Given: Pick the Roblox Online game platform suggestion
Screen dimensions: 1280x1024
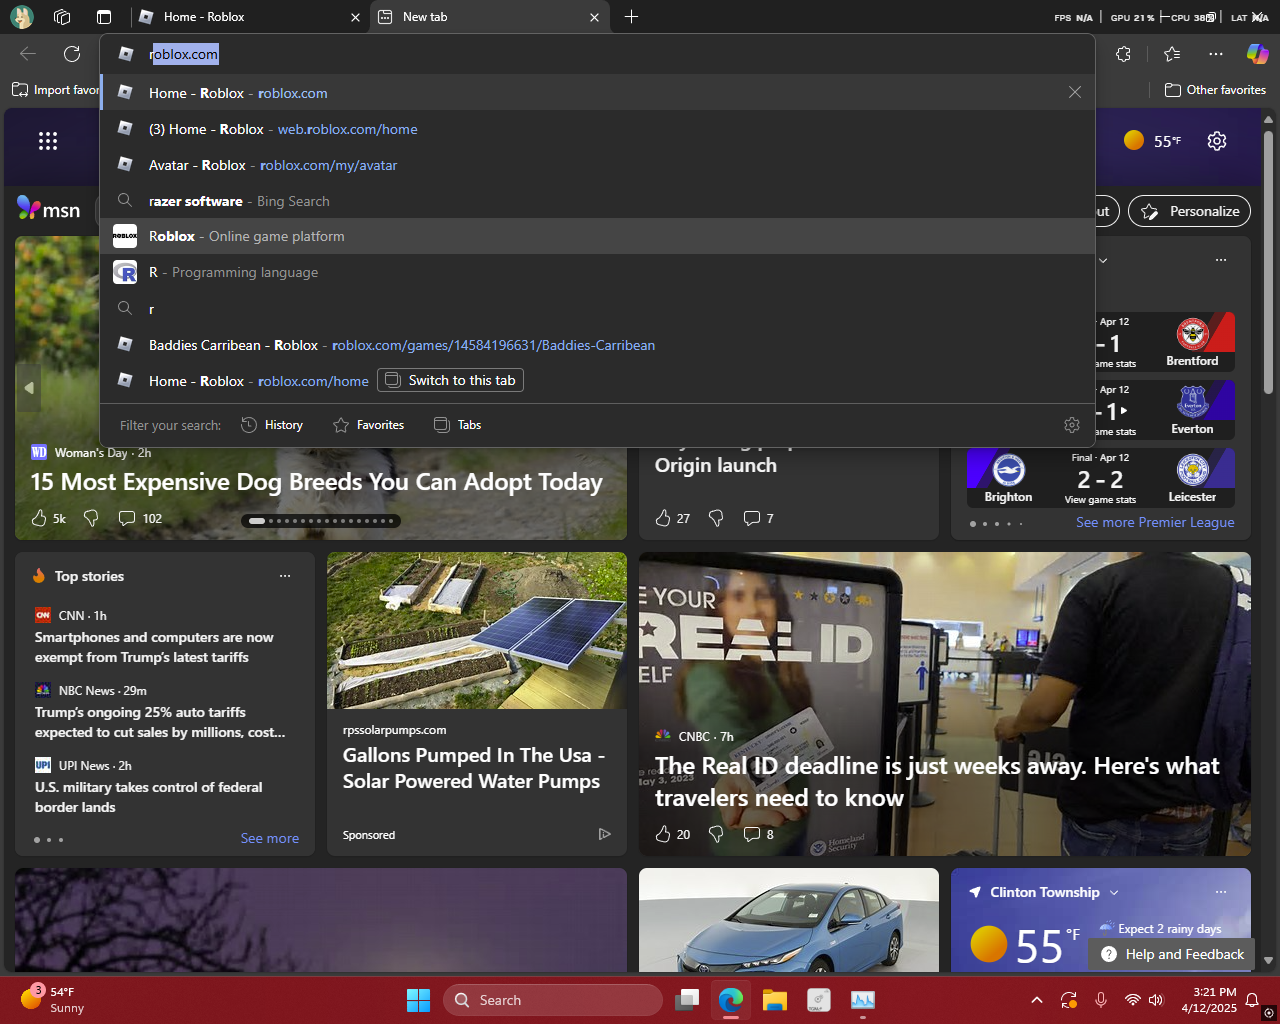Looking at the screenshot, I should pyautogui.click(x=597, y=236).
